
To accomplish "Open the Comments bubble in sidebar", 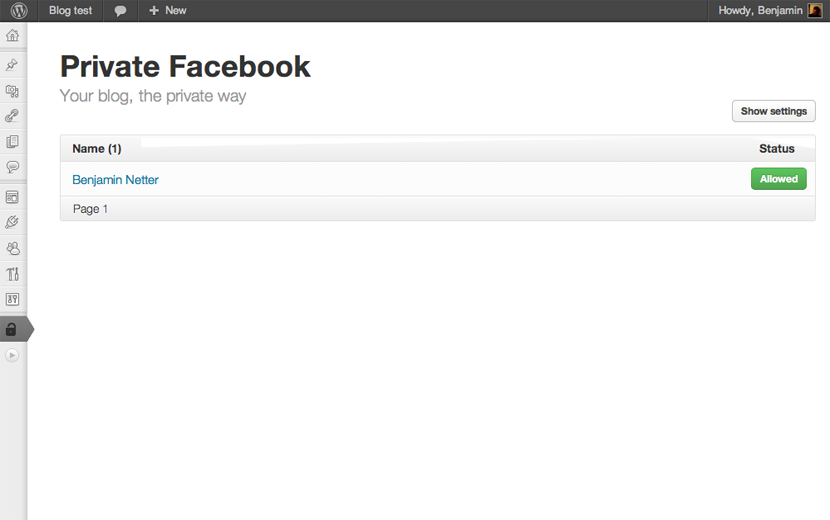I will point(12,167).
